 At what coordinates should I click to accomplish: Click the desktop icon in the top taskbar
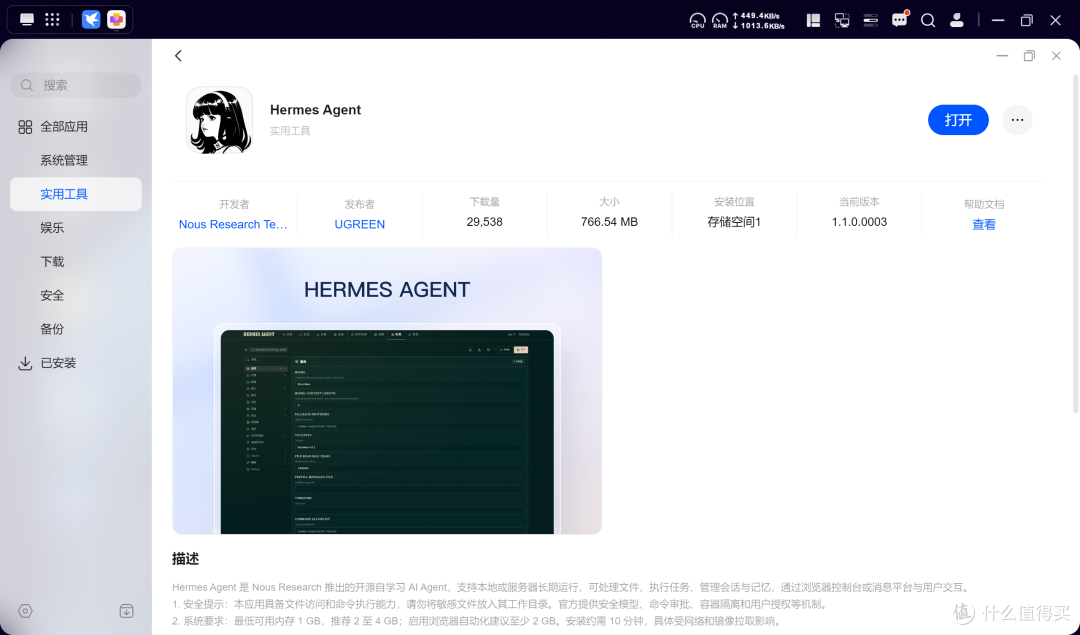(x=27, y=19)
